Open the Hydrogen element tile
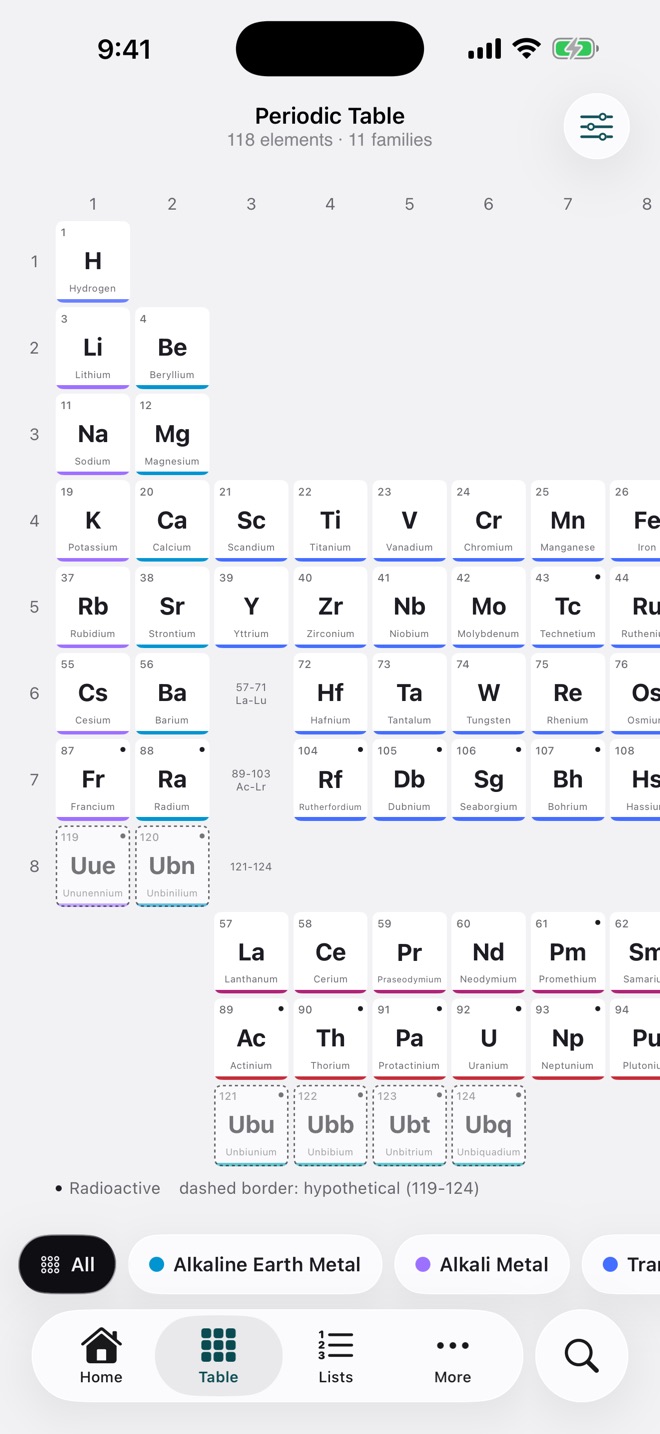660x1434 pixels. tap(93, 262)
